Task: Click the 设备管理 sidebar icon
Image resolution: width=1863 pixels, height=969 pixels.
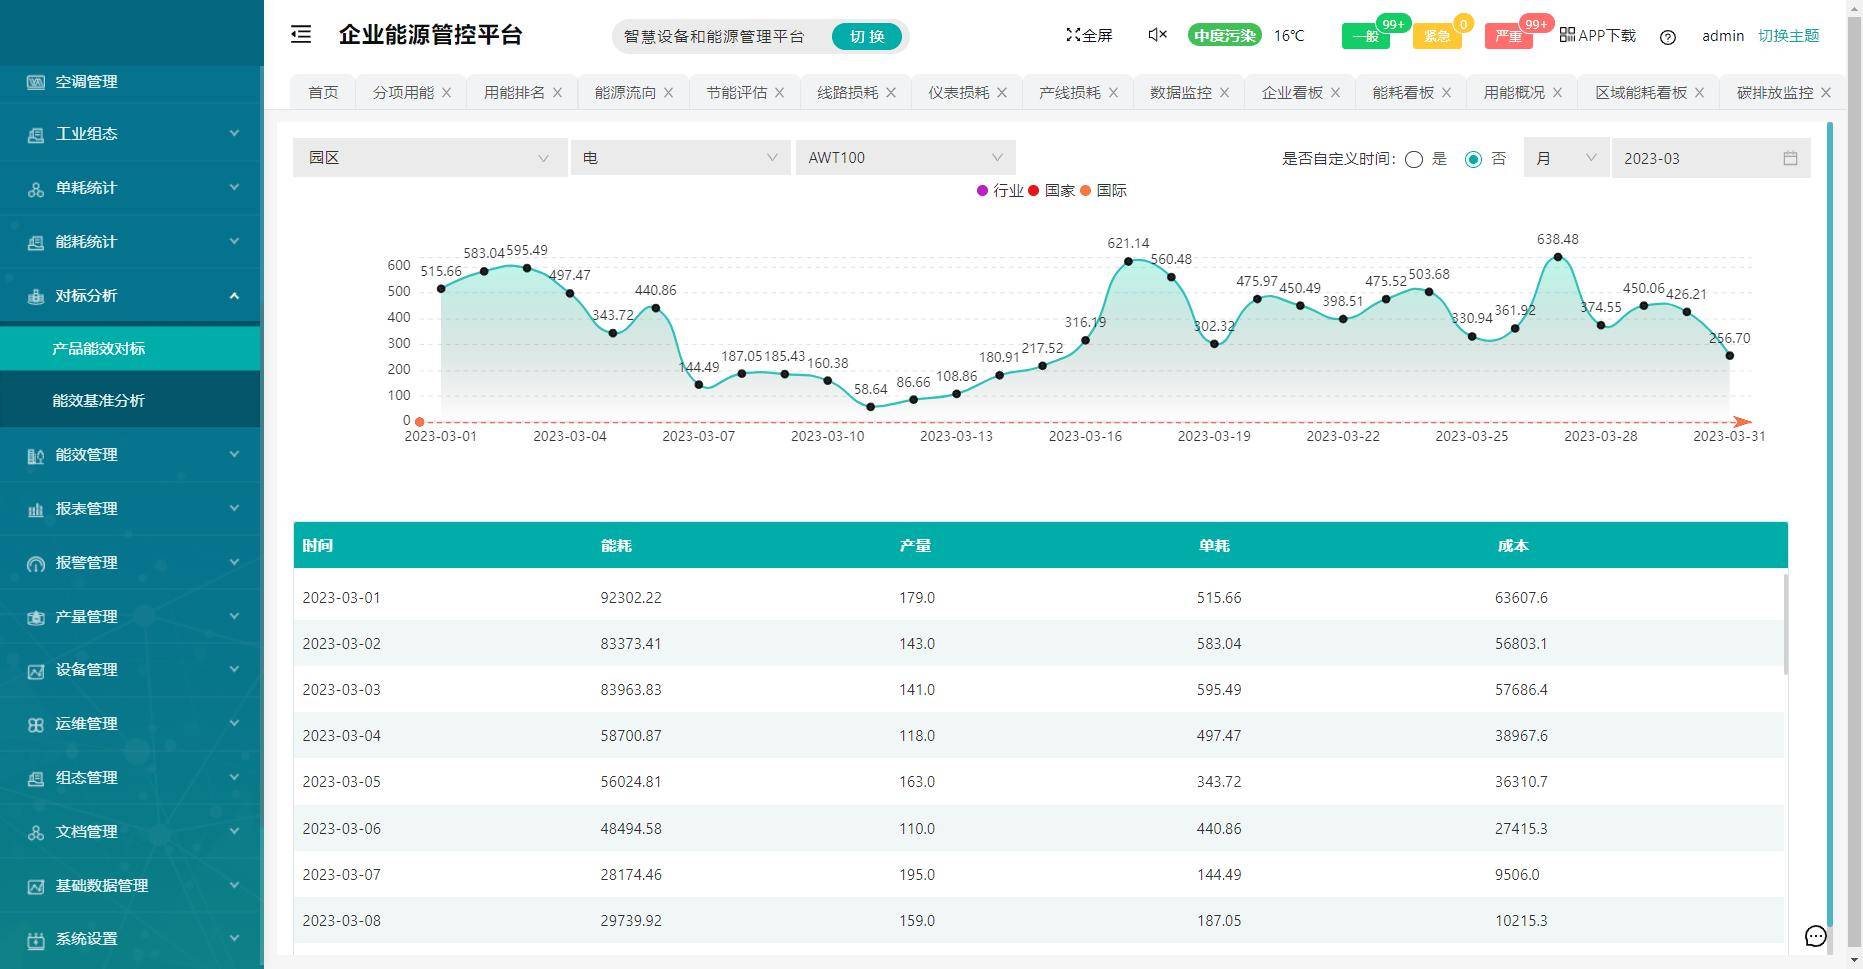Action: coord(36,670)
